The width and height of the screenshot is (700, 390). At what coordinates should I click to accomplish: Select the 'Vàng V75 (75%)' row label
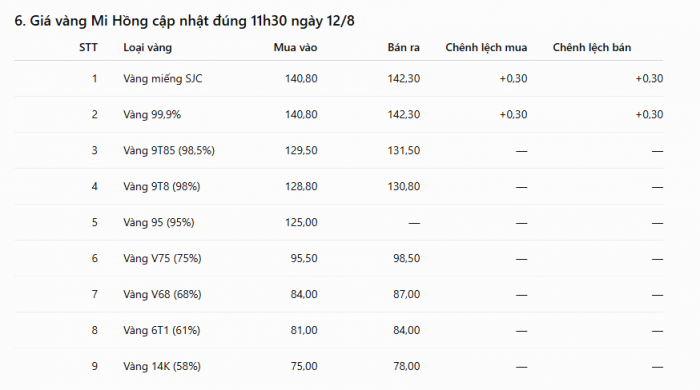(162, 259)
